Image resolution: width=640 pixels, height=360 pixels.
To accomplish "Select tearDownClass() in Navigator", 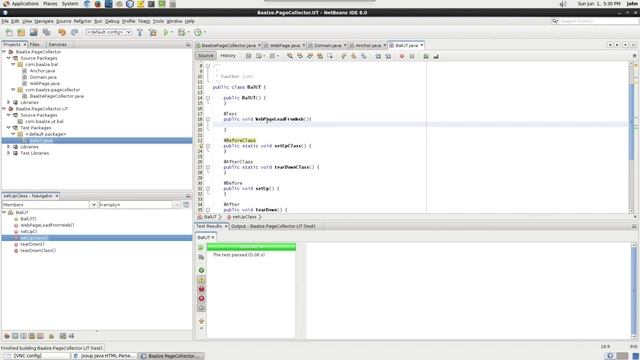I will click(38, 250).
